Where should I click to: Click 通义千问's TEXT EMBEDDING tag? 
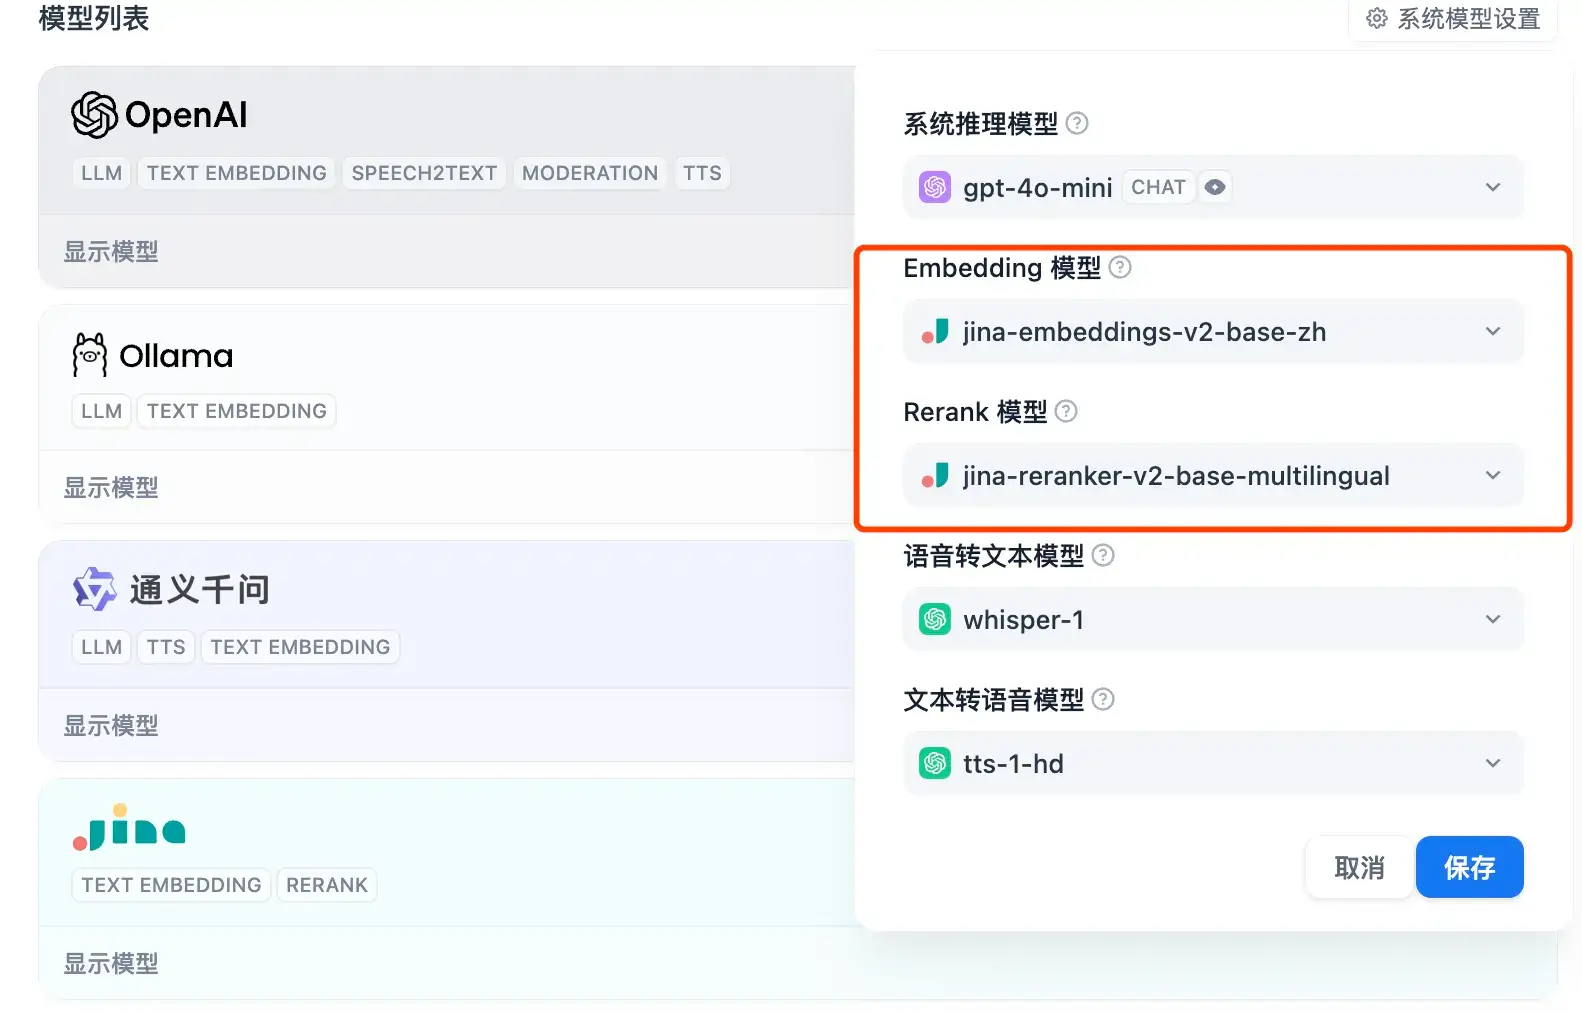point(300,647)
